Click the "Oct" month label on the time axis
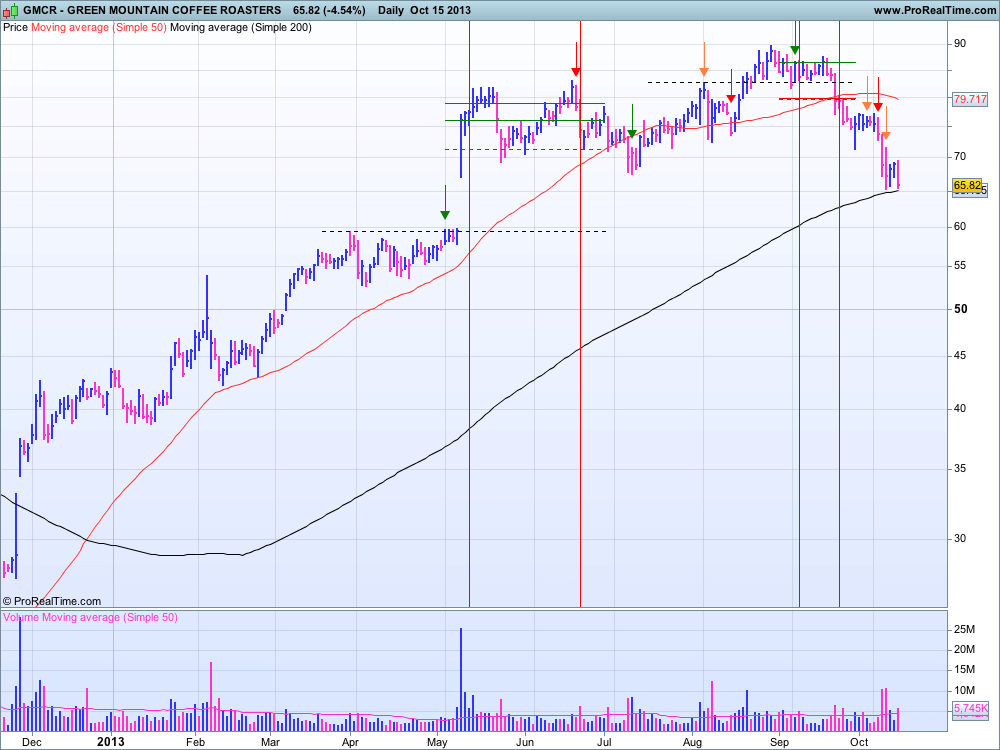1000x750 pixels. (859, 742)
